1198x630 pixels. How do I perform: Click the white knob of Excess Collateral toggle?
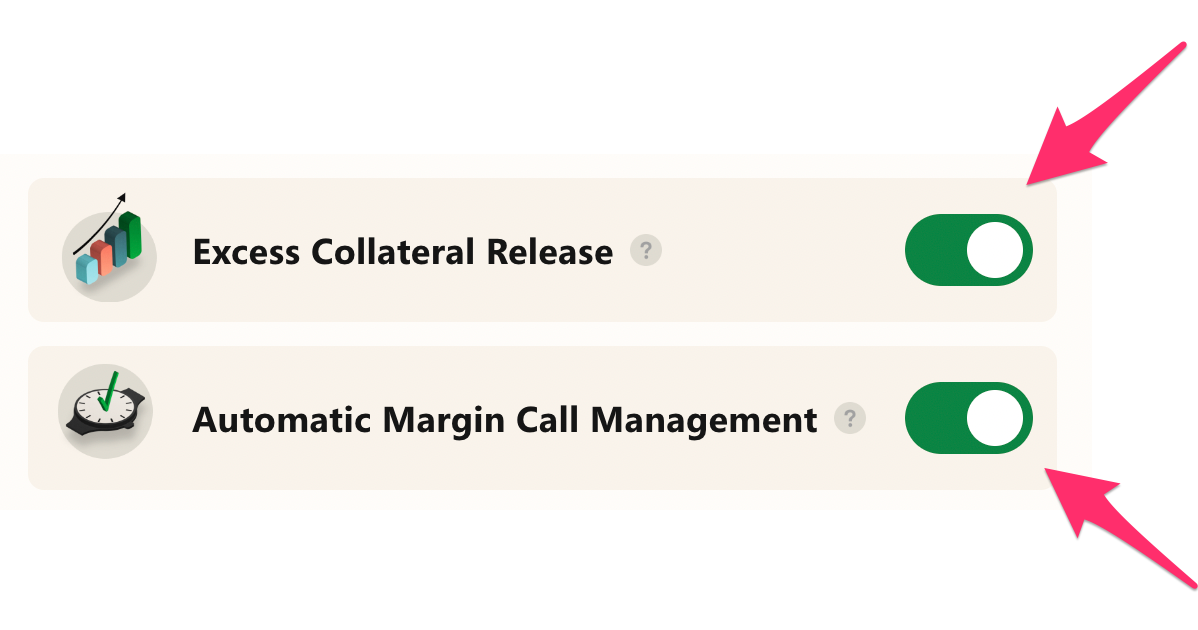(995, 250)
